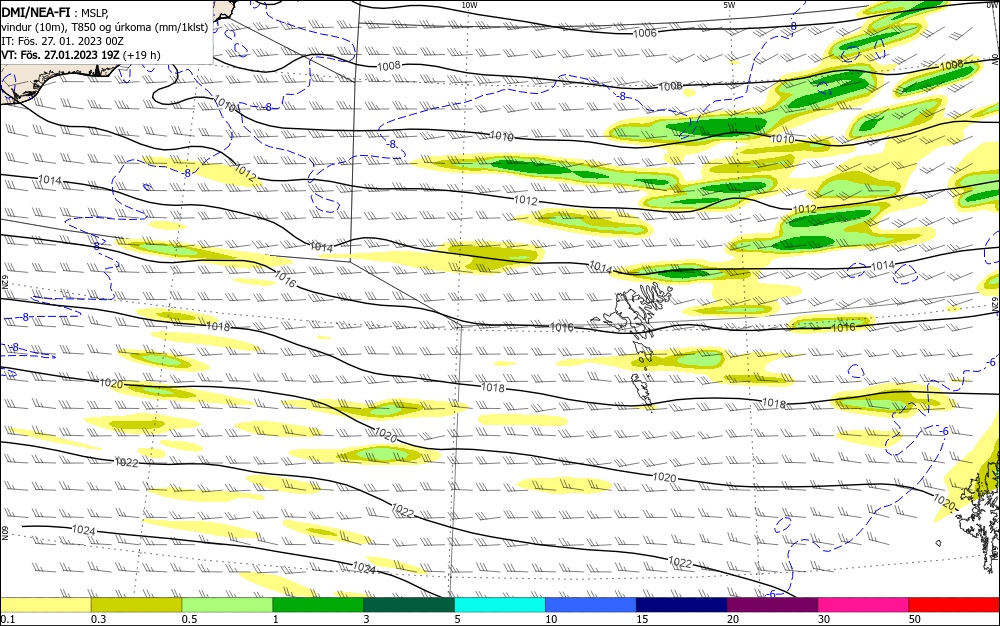This screenshot has height=626, width=1000.
Task: Click the 1018 isobar label west of Faroes
Action: (x=492, y=388)
